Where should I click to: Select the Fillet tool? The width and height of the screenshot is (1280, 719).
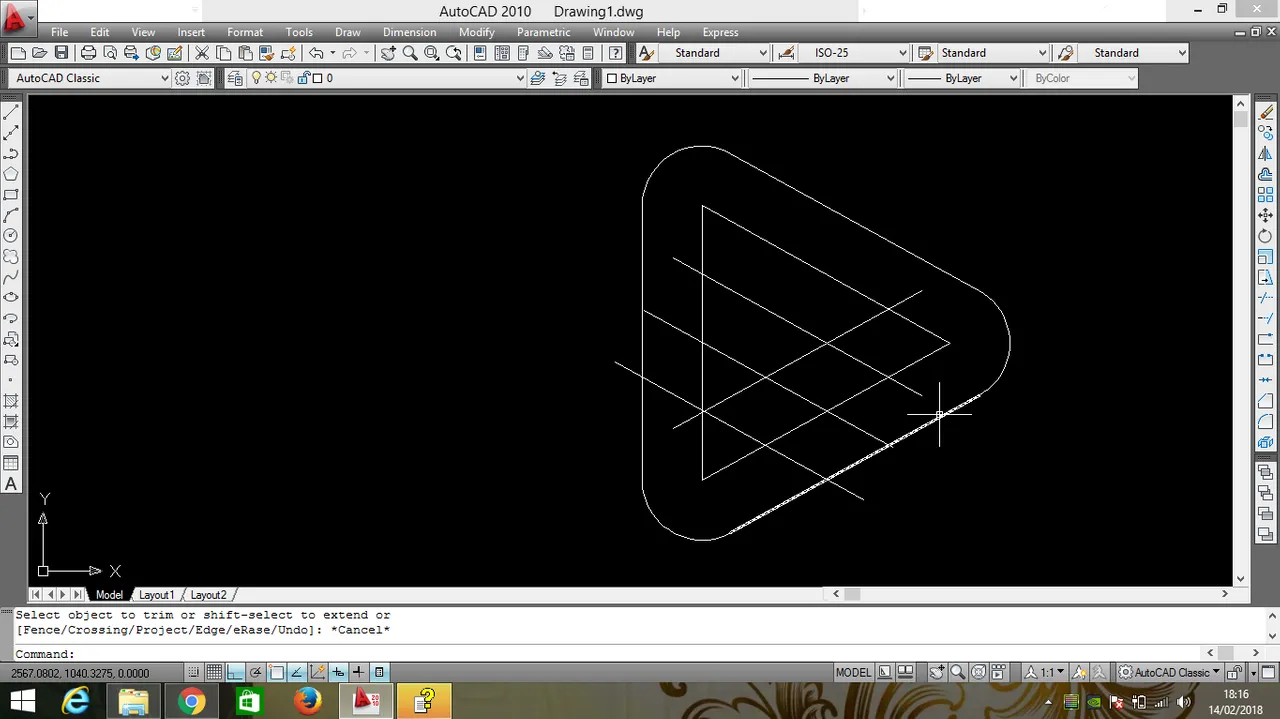[x=1266, y=421]
